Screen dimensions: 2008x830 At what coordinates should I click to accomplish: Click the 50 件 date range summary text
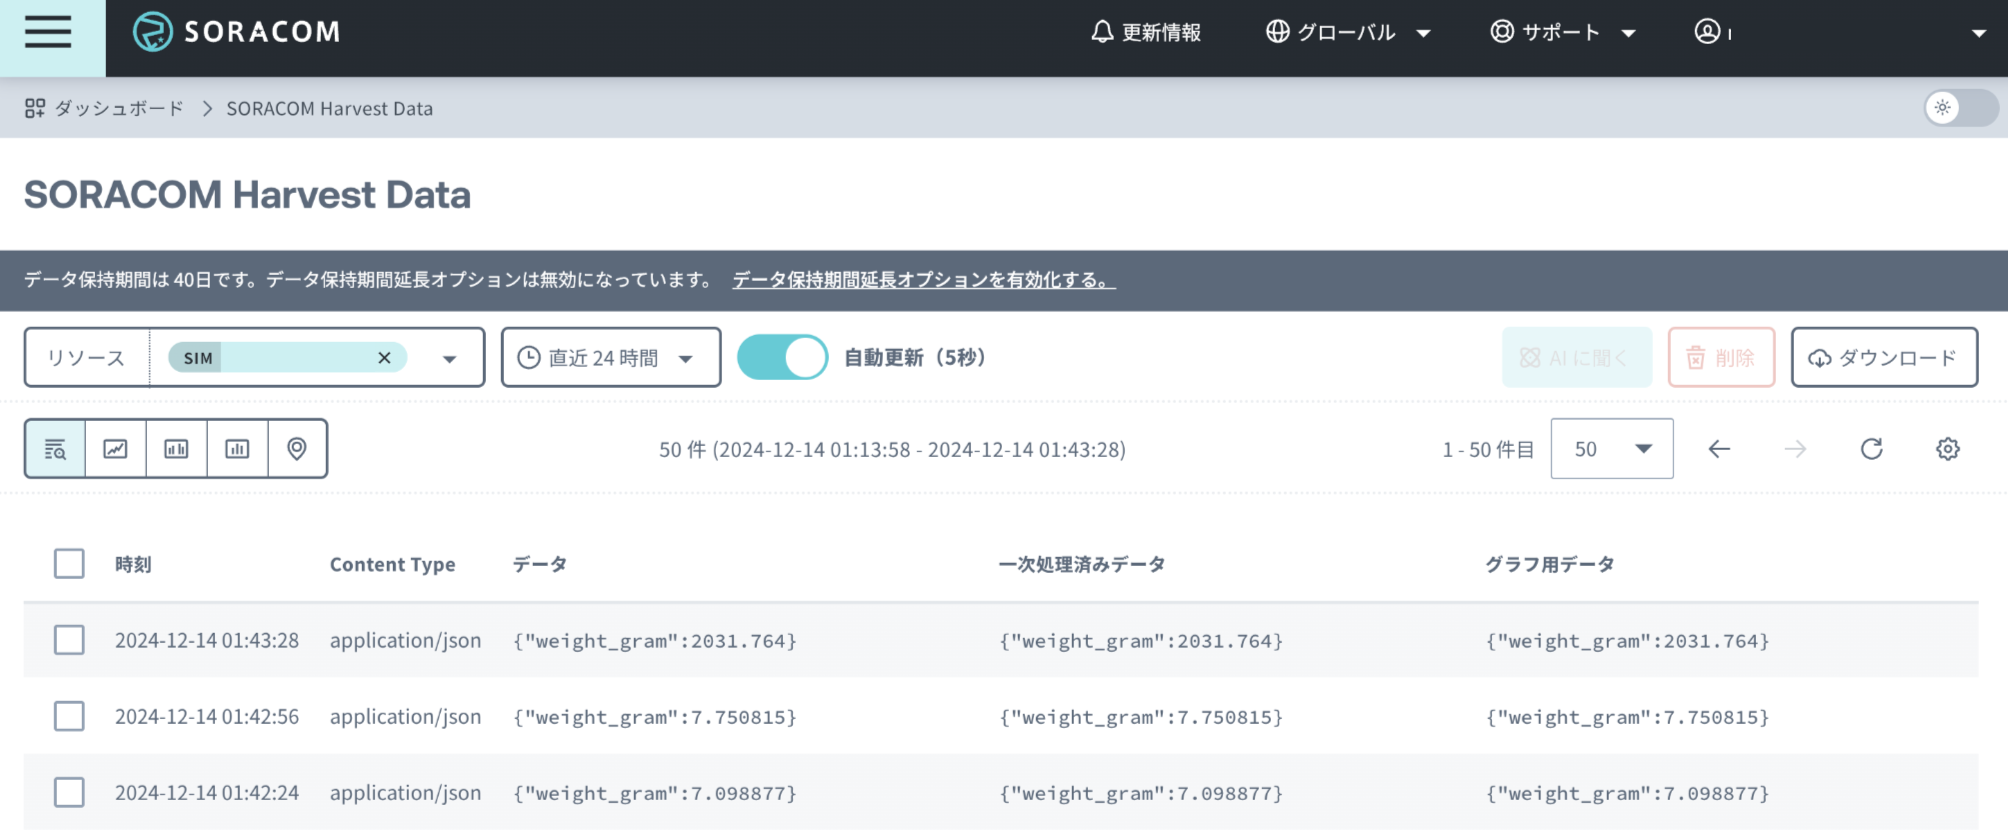pos(892,450)
